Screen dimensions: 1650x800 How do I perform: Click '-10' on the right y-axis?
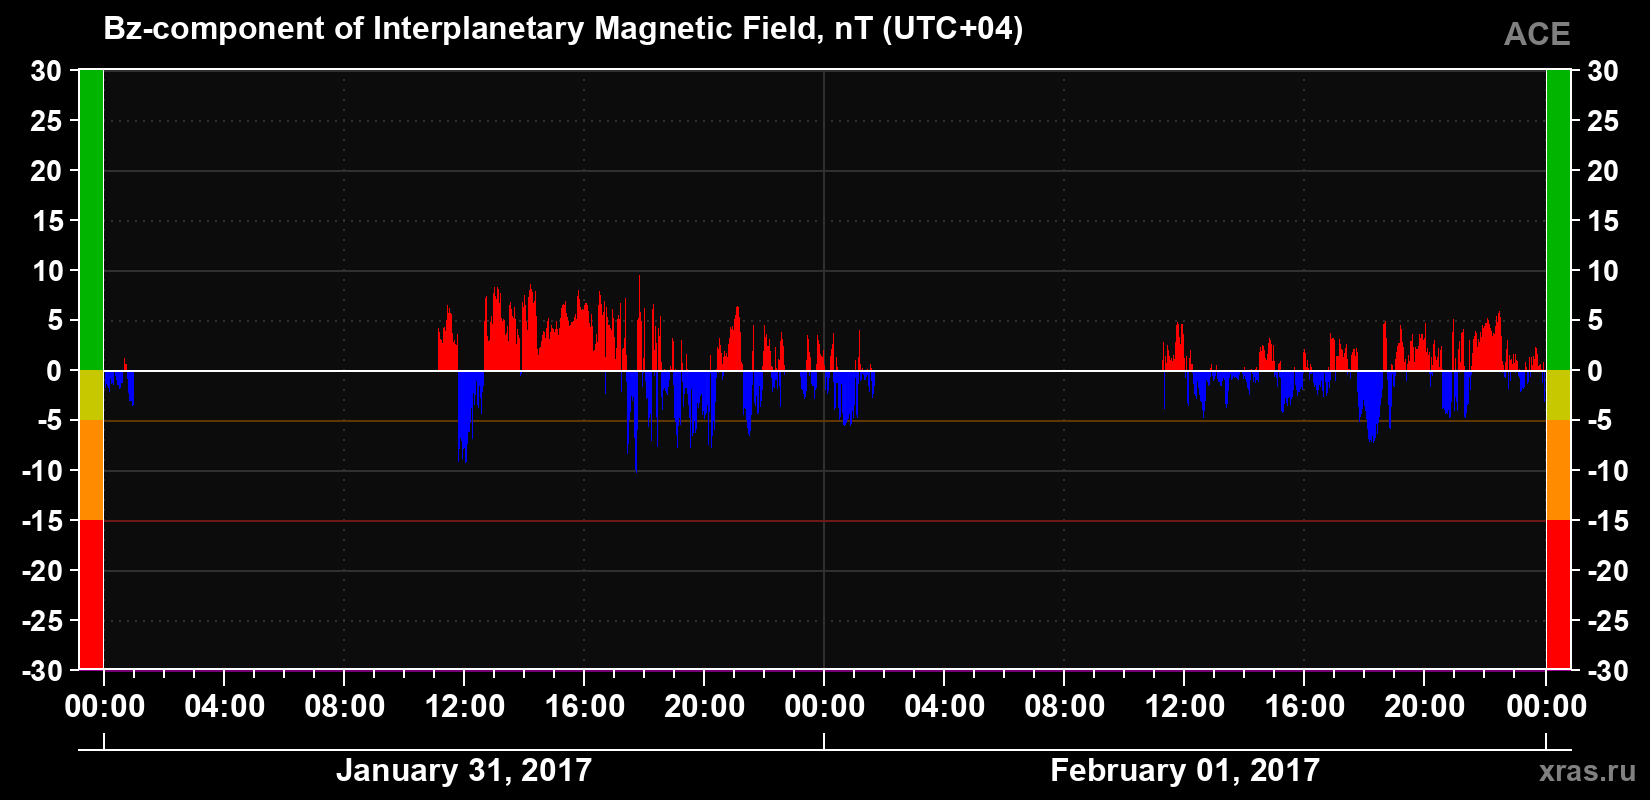pyautogui.click(x=1607, y=471)
